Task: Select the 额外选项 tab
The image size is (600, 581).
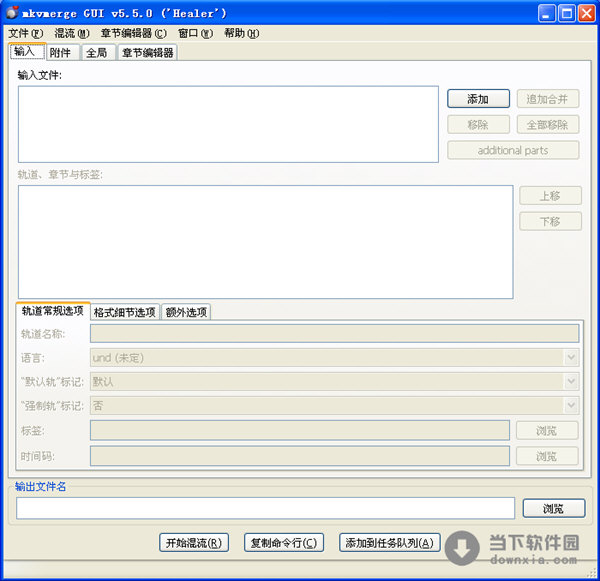Action: click(x=186, y=312)
